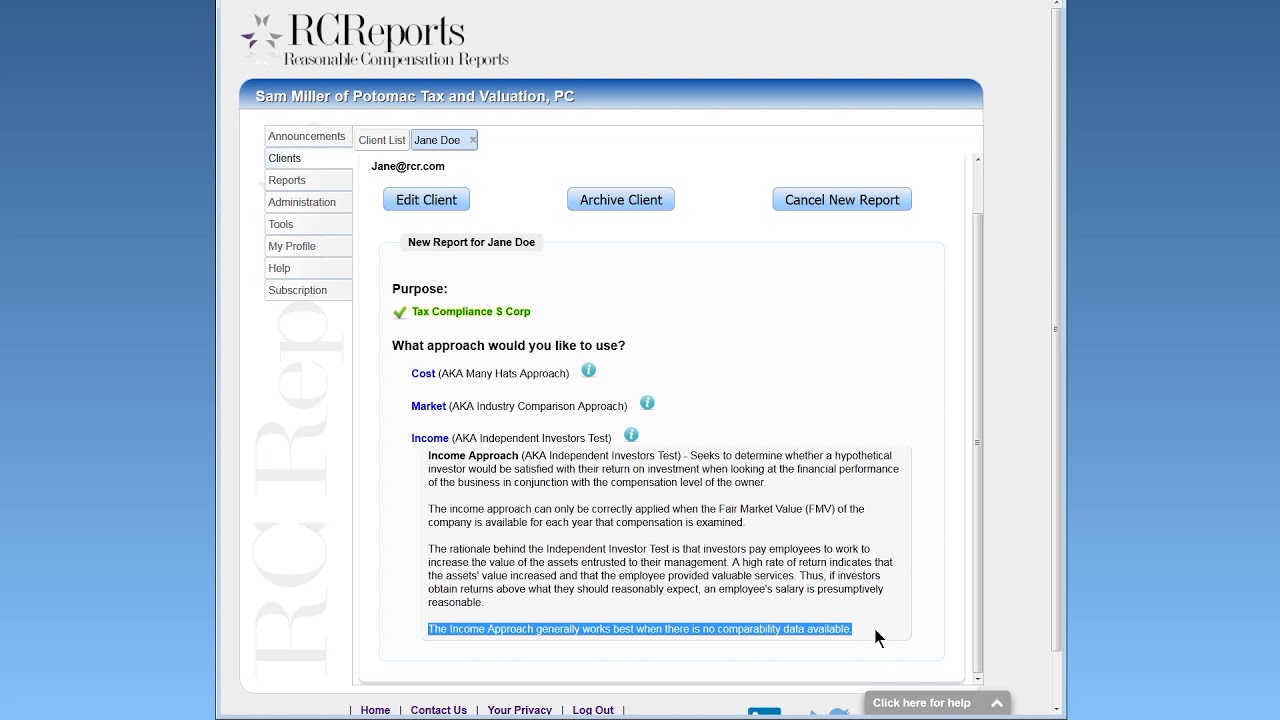
Task: Click the New Report for Jane Doe heading
Action: pos(471,242)
